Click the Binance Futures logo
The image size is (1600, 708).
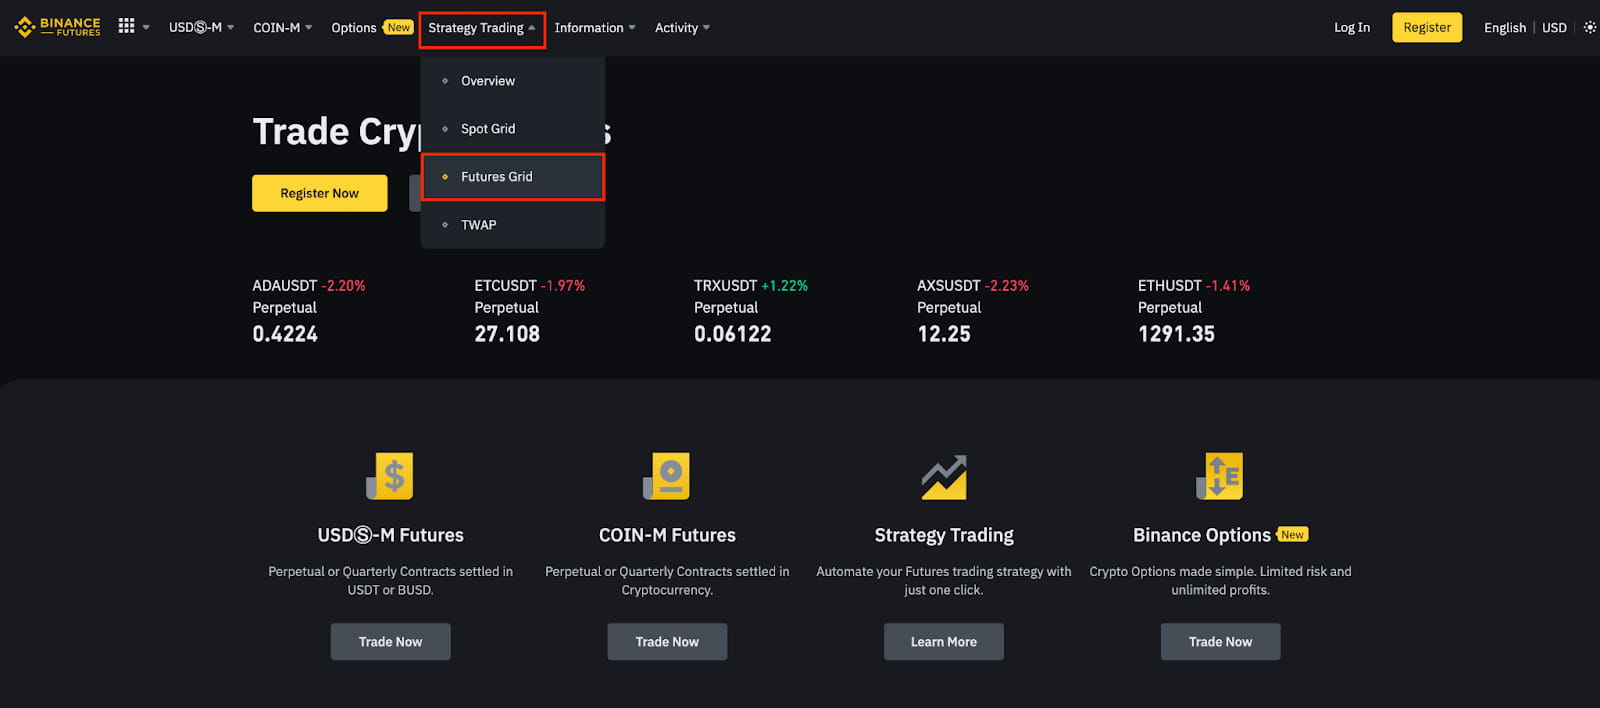(x=58, y=27)
